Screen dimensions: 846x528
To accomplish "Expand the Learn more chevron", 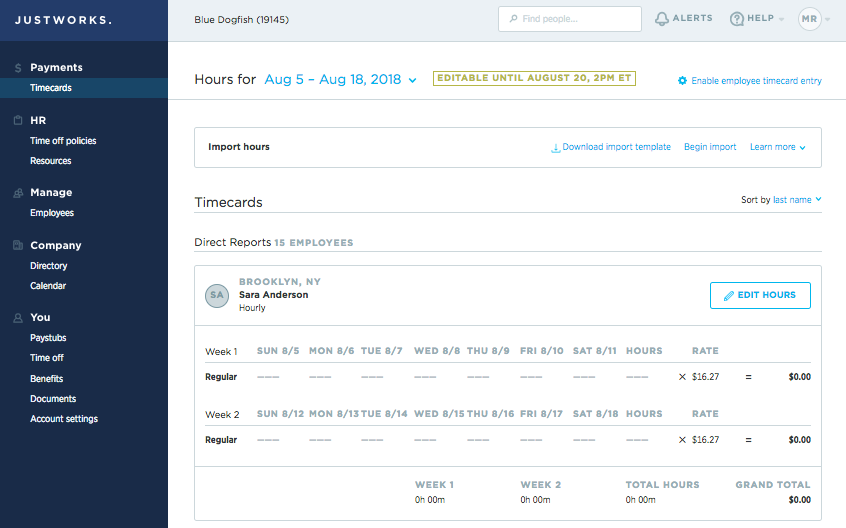I will (802, 148).
